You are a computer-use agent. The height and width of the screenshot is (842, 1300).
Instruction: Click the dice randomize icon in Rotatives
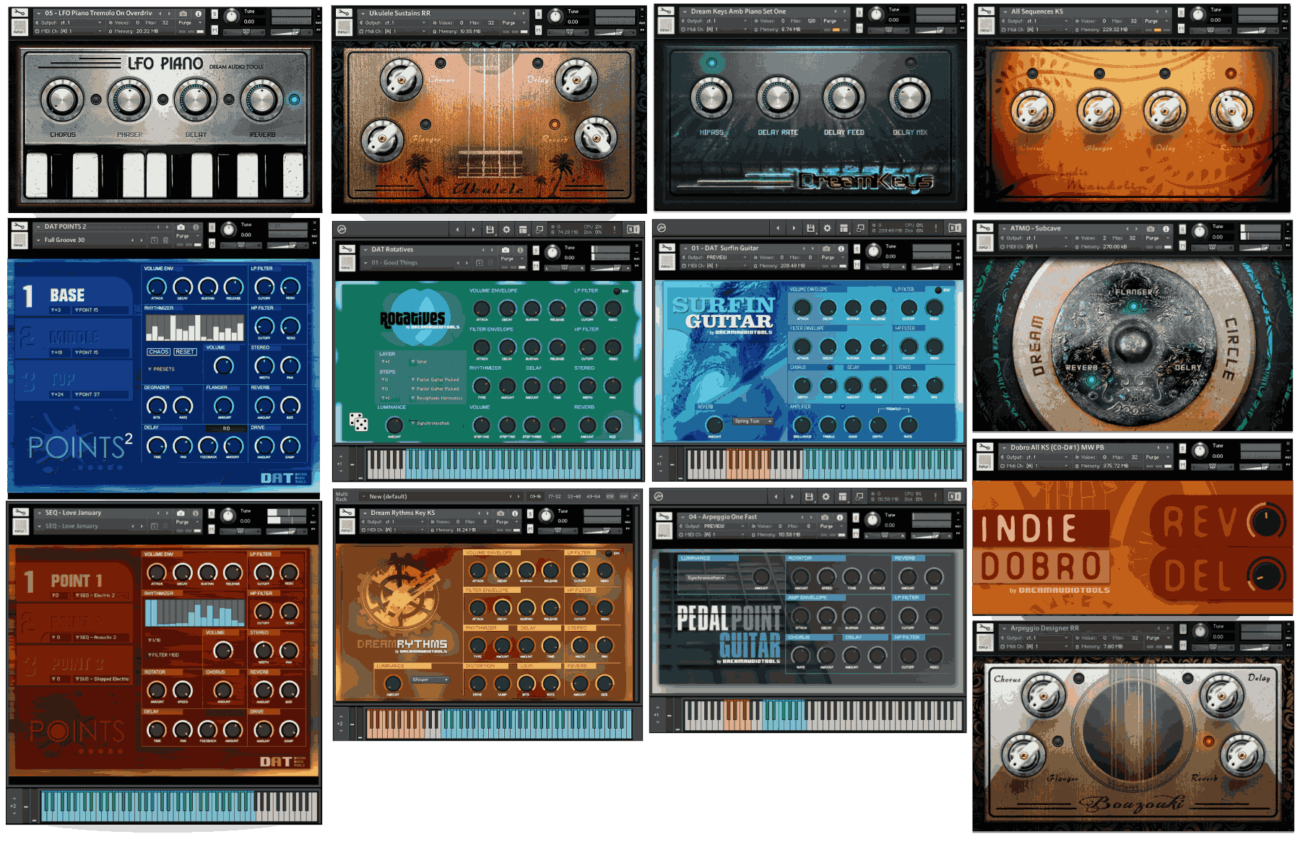357,421
